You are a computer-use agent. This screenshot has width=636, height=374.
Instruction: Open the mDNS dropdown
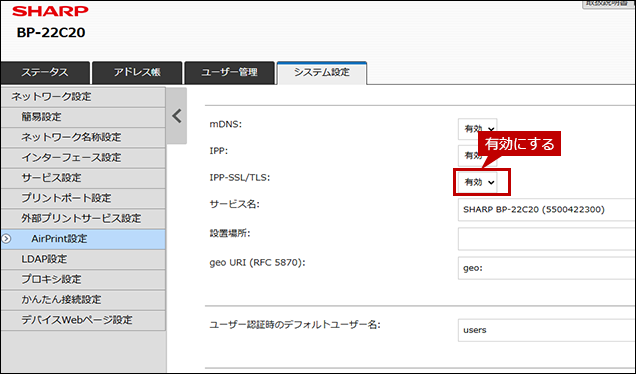pyautogui.click(x=477, y=129)
